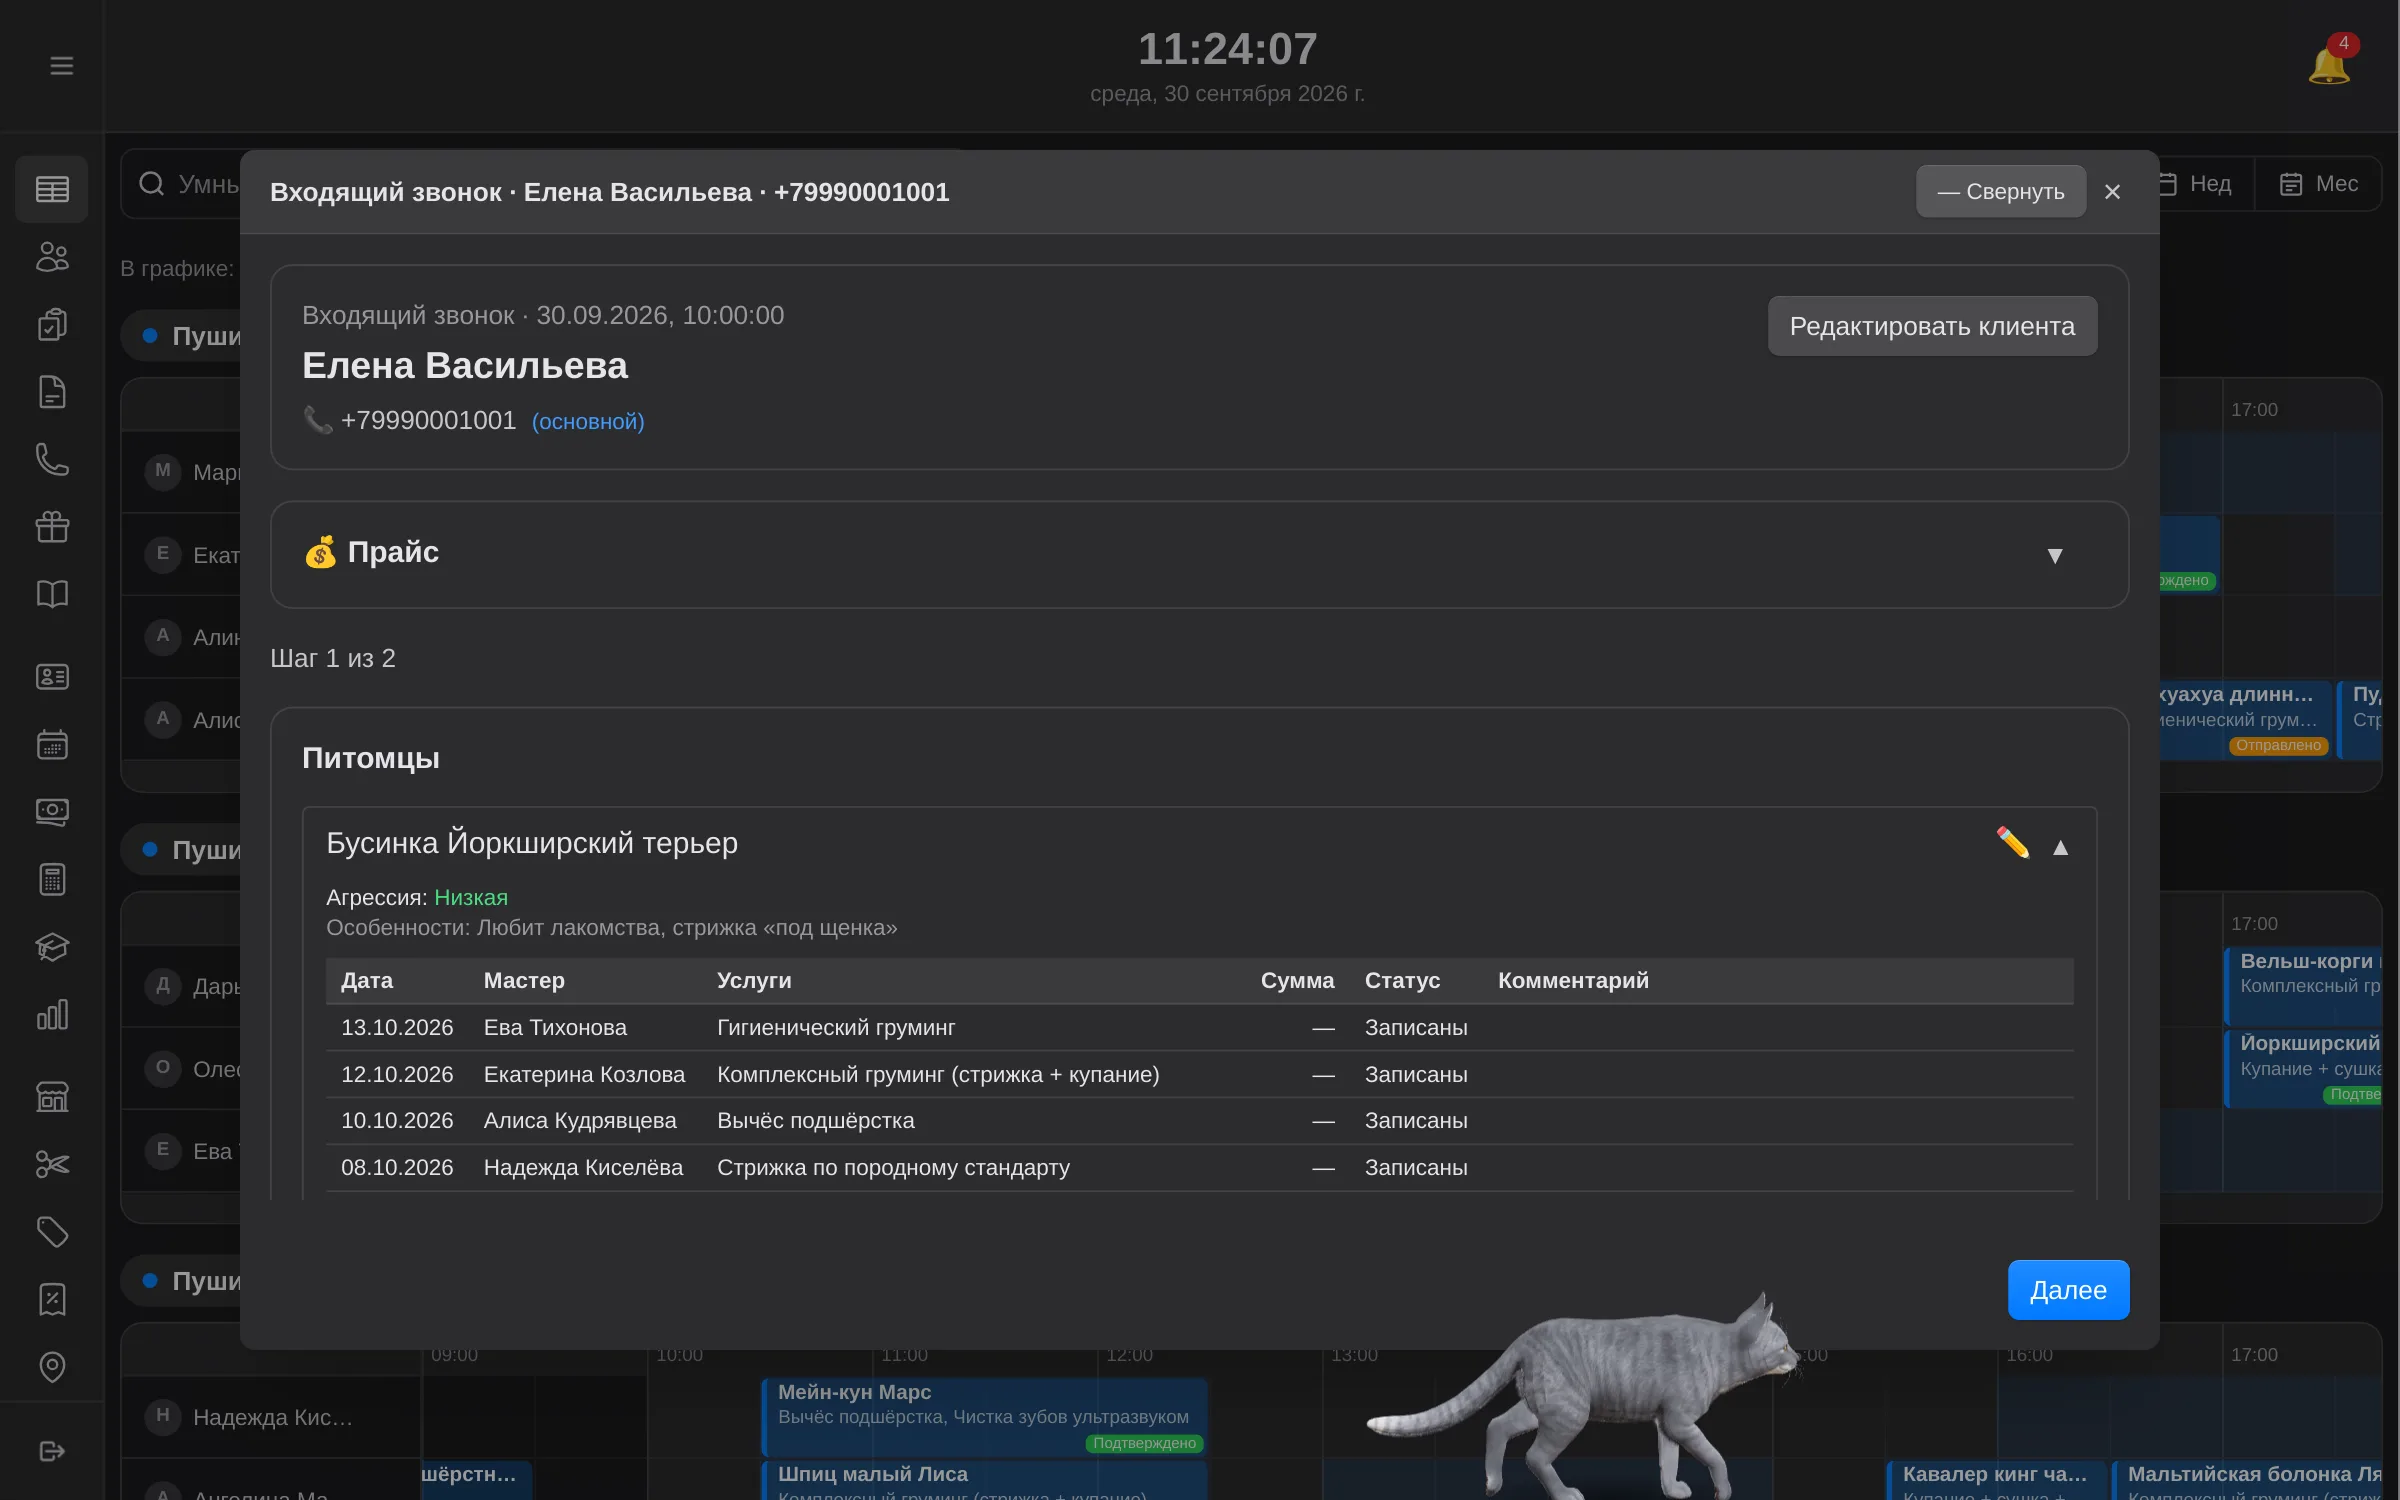Image resolution: width=2400 pixels, height=1500 pixels.
Task: Open the Кавалер кинг appointment card
Action: [1996, 1481]
